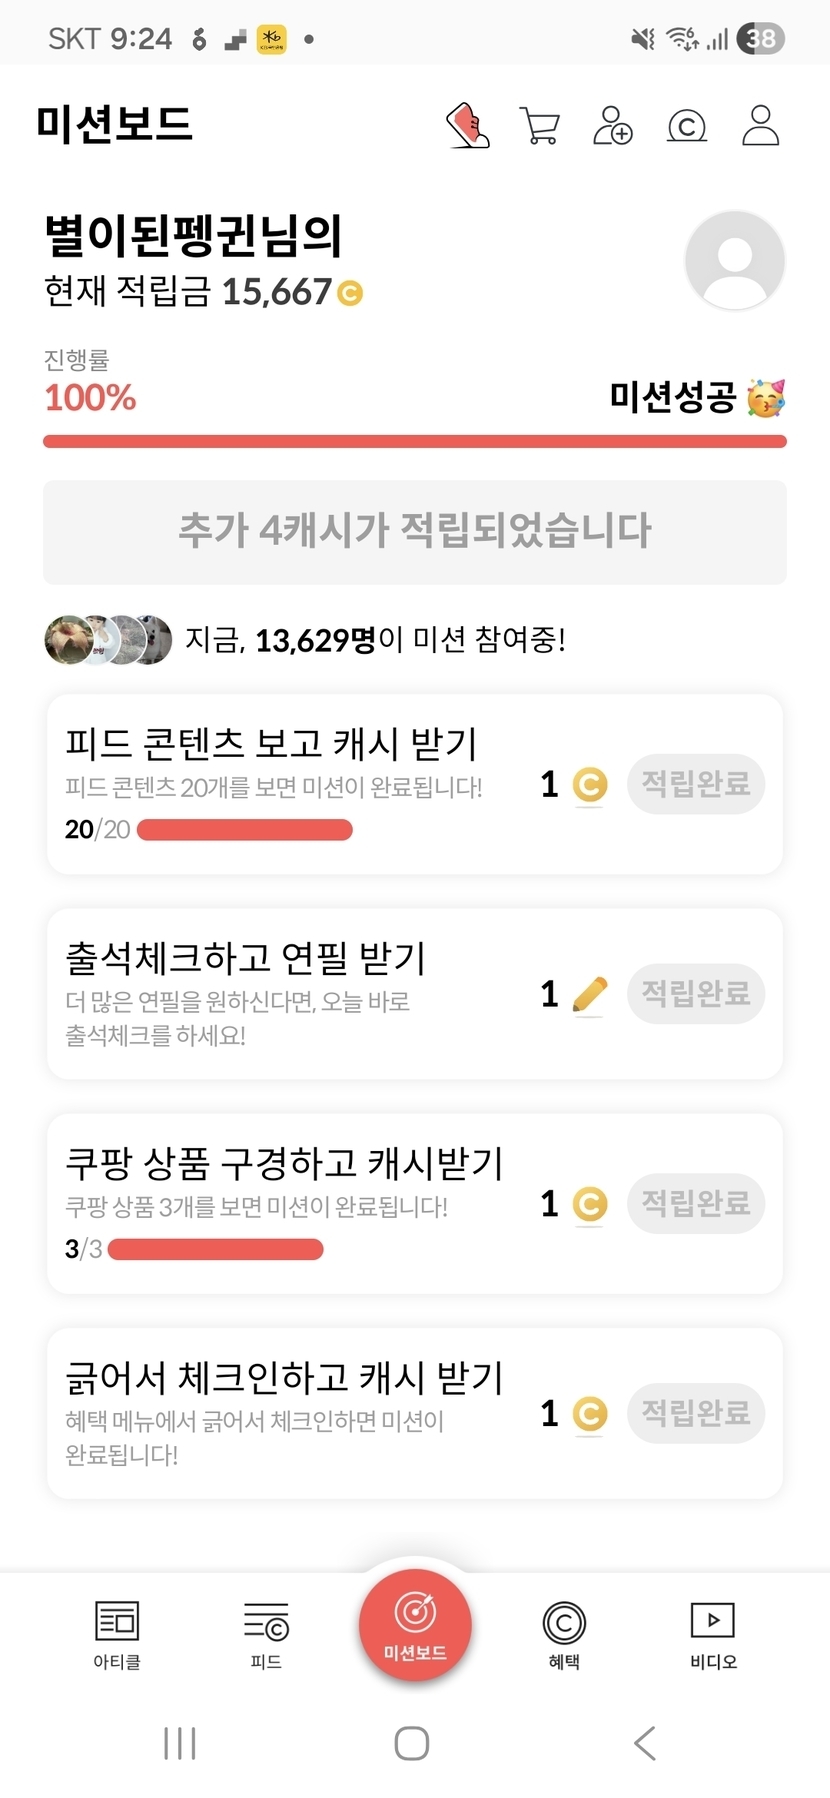Tap the 추가 4캐시가 적립되었습니다 banner

click(415, 532)
